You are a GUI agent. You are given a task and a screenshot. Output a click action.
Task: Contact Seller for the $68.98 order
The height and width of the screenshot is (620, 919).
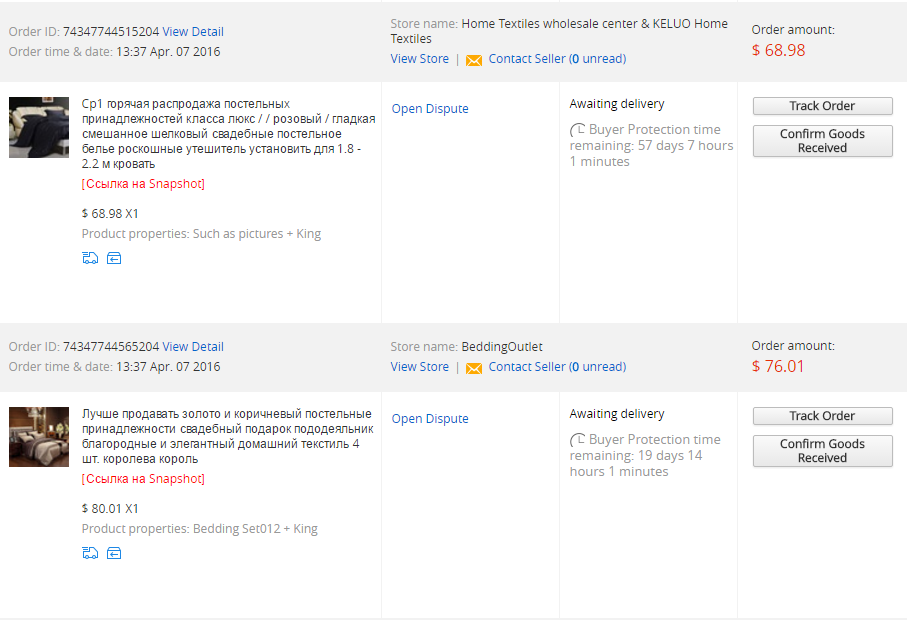coord(557,59)
